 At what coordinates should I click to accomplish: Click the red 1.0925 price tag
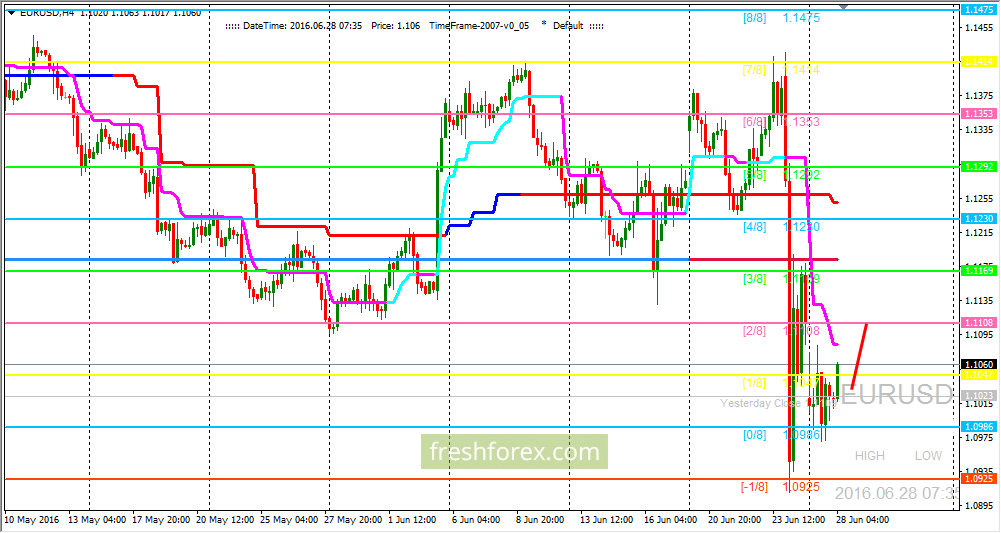pyautogui.click(x=979, y=479)
